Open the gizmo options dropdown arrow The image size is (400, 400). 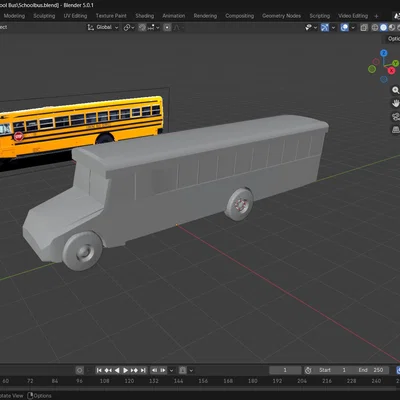333,28
